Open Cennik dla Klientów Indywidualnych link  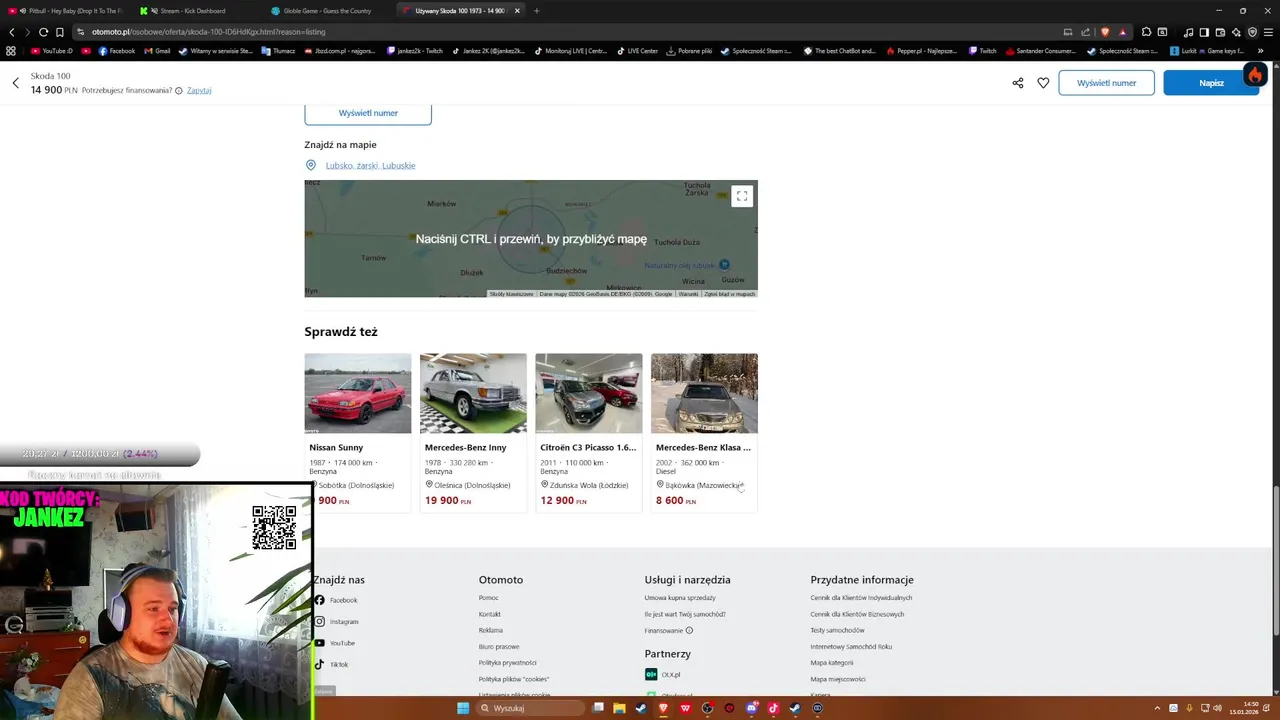click(861, 598)
